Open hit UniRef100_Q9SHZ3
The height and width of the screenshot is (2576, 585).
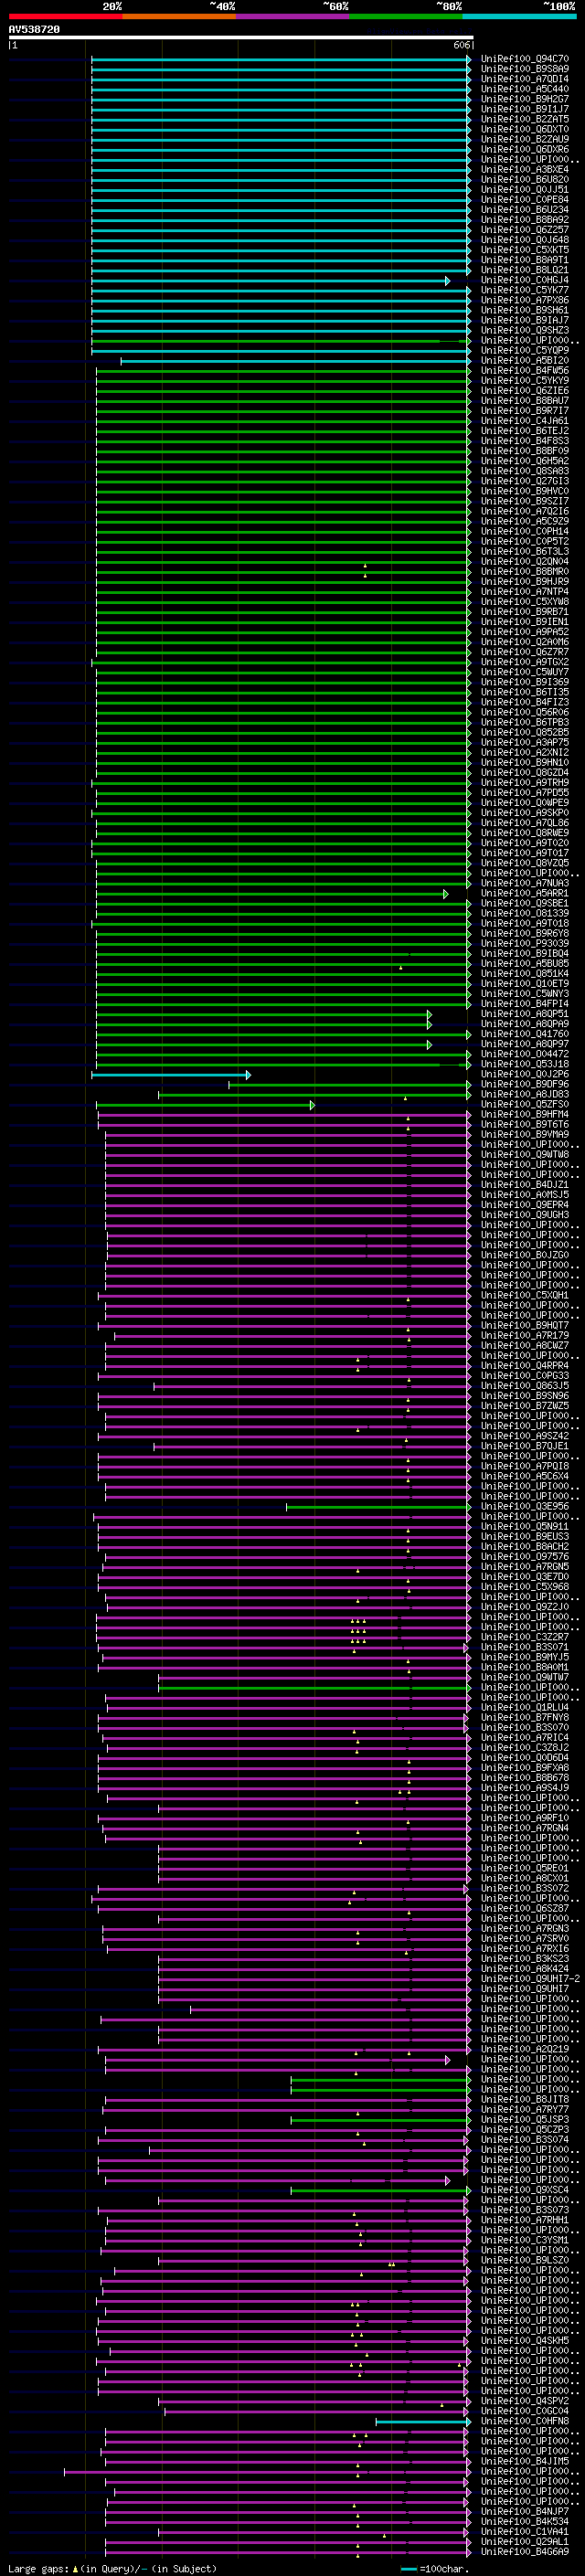(525, 330)
